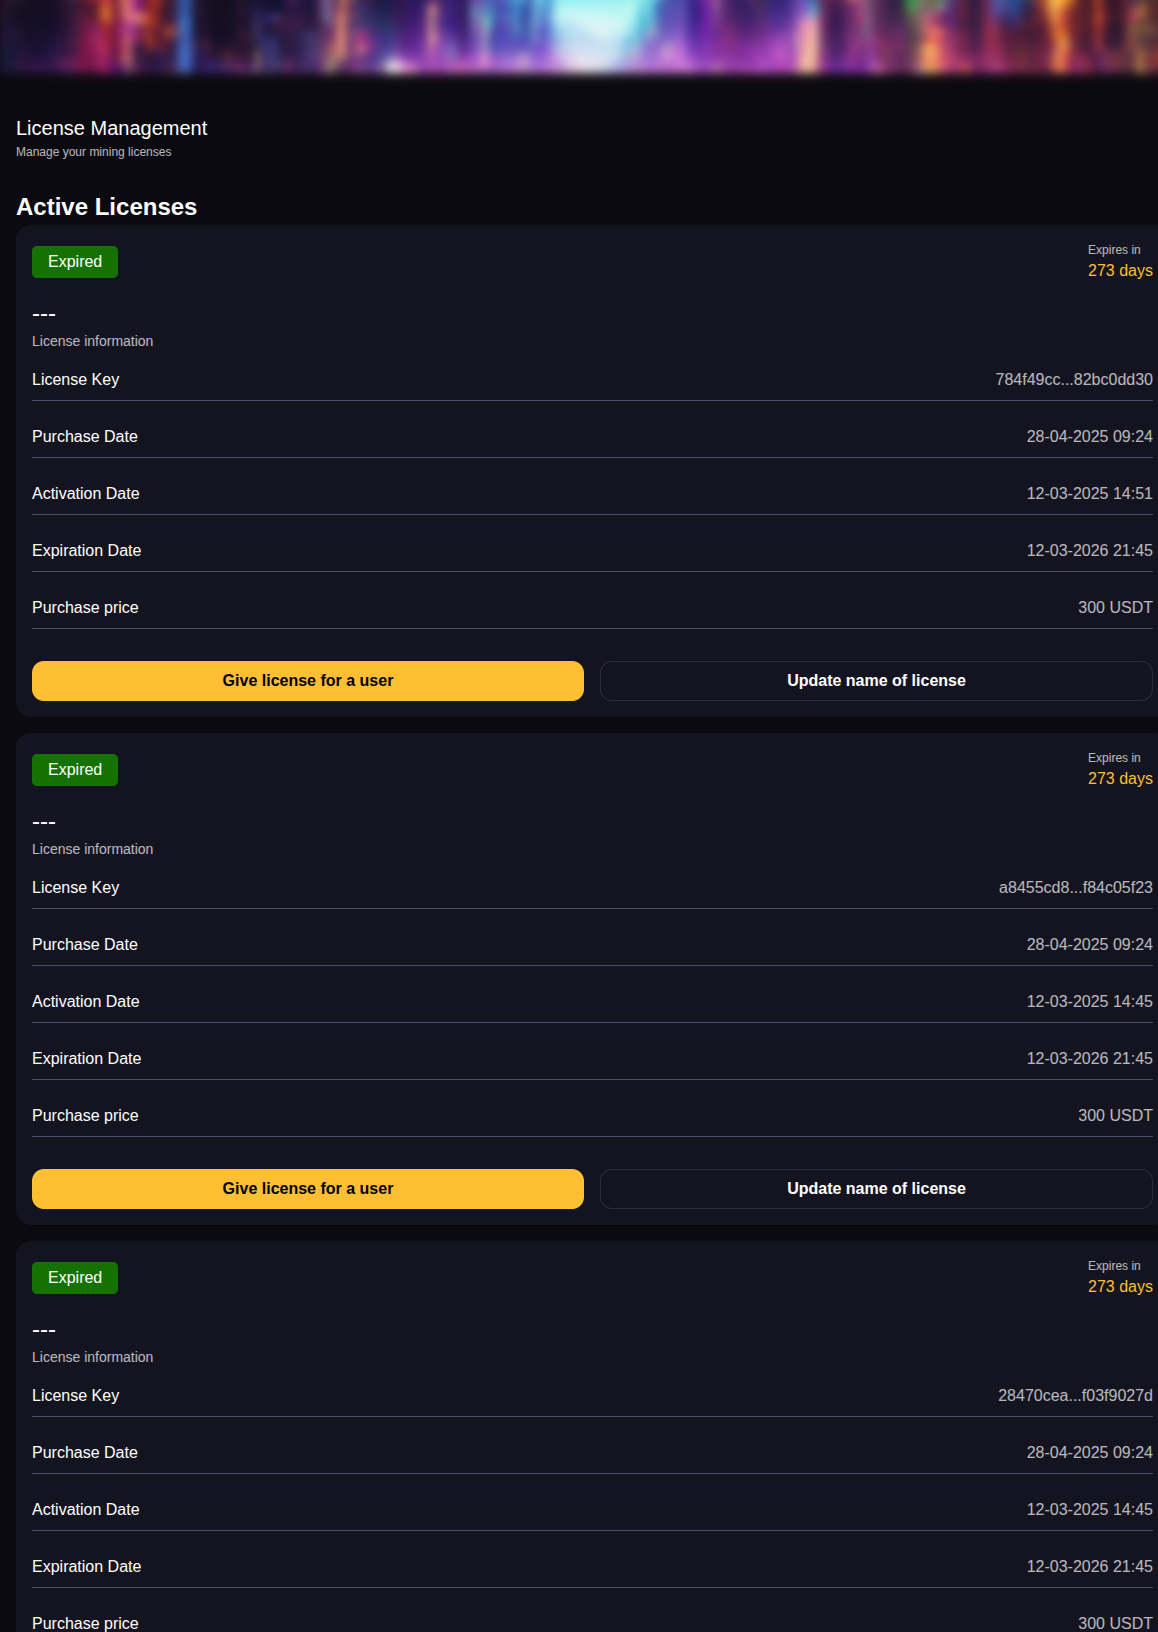
Task: Click the first license's Expiration Date value
Action: pyautogui.click(x=1089, y=551)
